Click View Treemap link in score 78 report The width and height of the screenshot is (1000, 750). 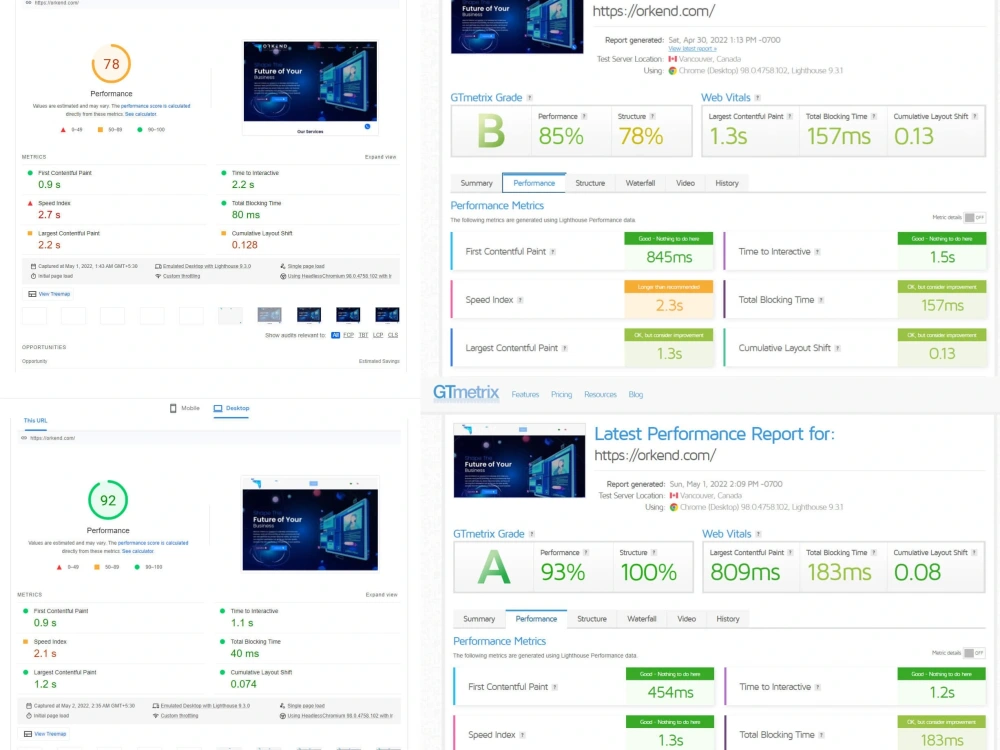[x=54, y=294]
